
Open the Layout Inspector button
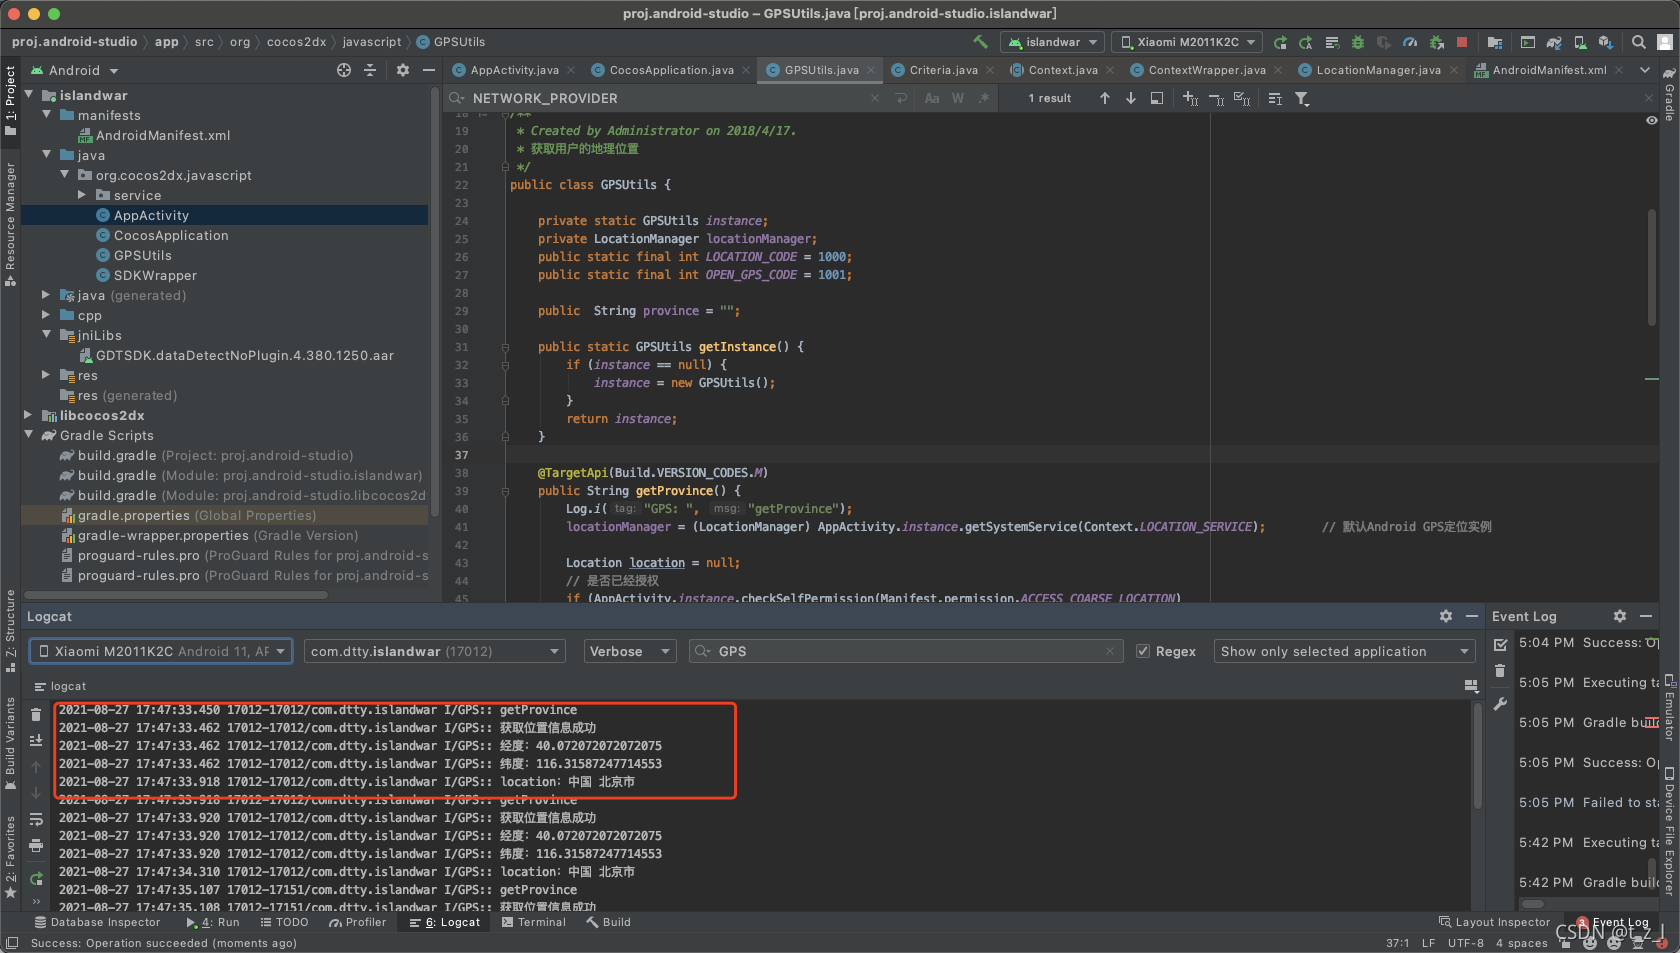click(x=1494, y=922)
